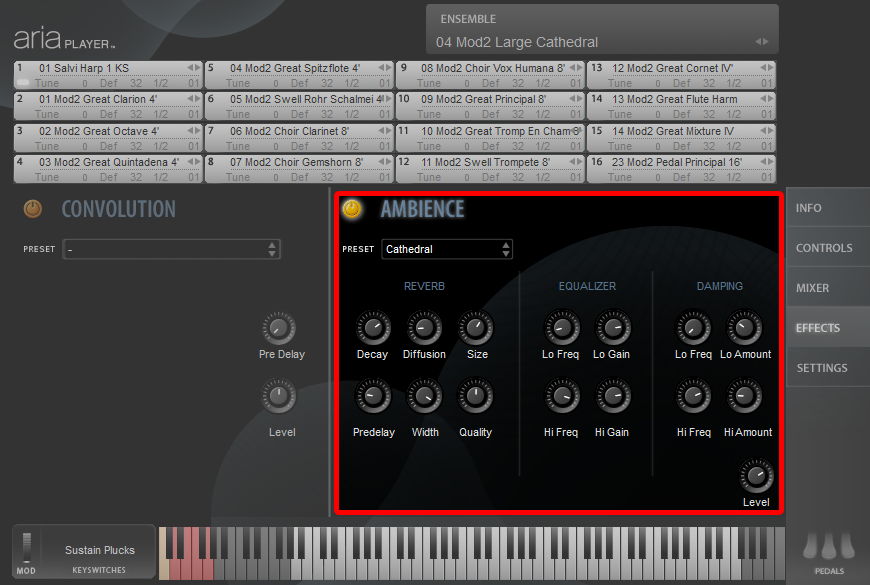The image size is (870, 585).
Task: Toggle the Sustain Plucks keyswitch
Action: pyautogui.click(x=99, y=550)
